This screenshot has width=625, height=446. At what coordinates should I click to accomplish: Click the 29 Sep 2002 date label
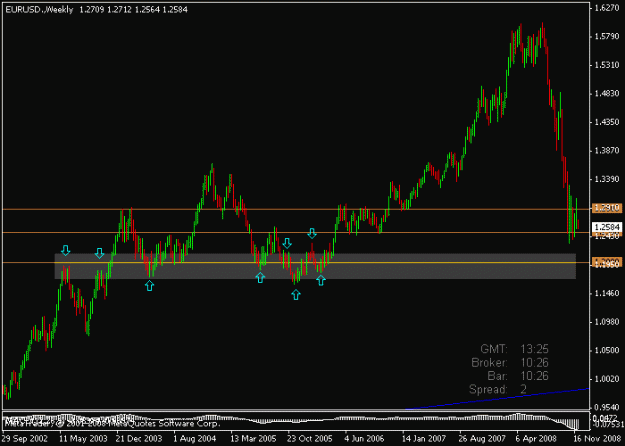coord(26,439)
